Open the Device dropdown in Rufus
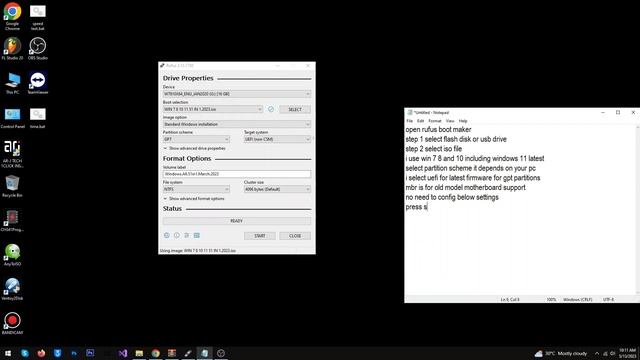Image resolution: width=640 pixels, height=360 pixels. (237, 94)
